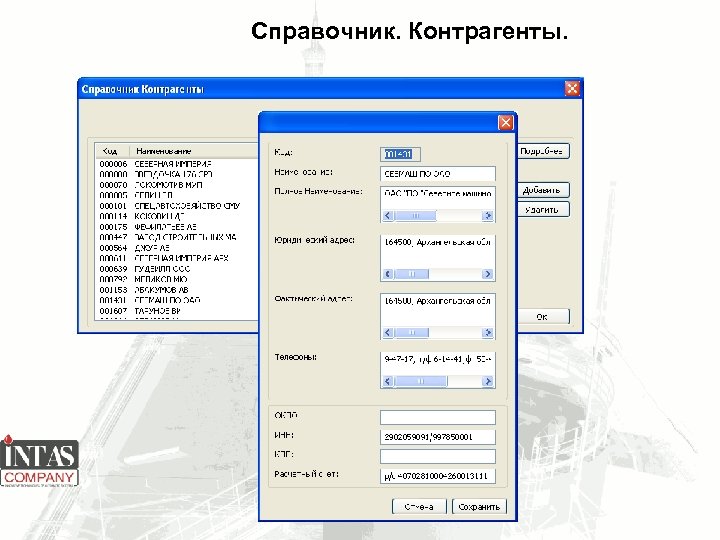Click the Расчетный счет input field
The image size is (720, 540).
coord(438,476)
